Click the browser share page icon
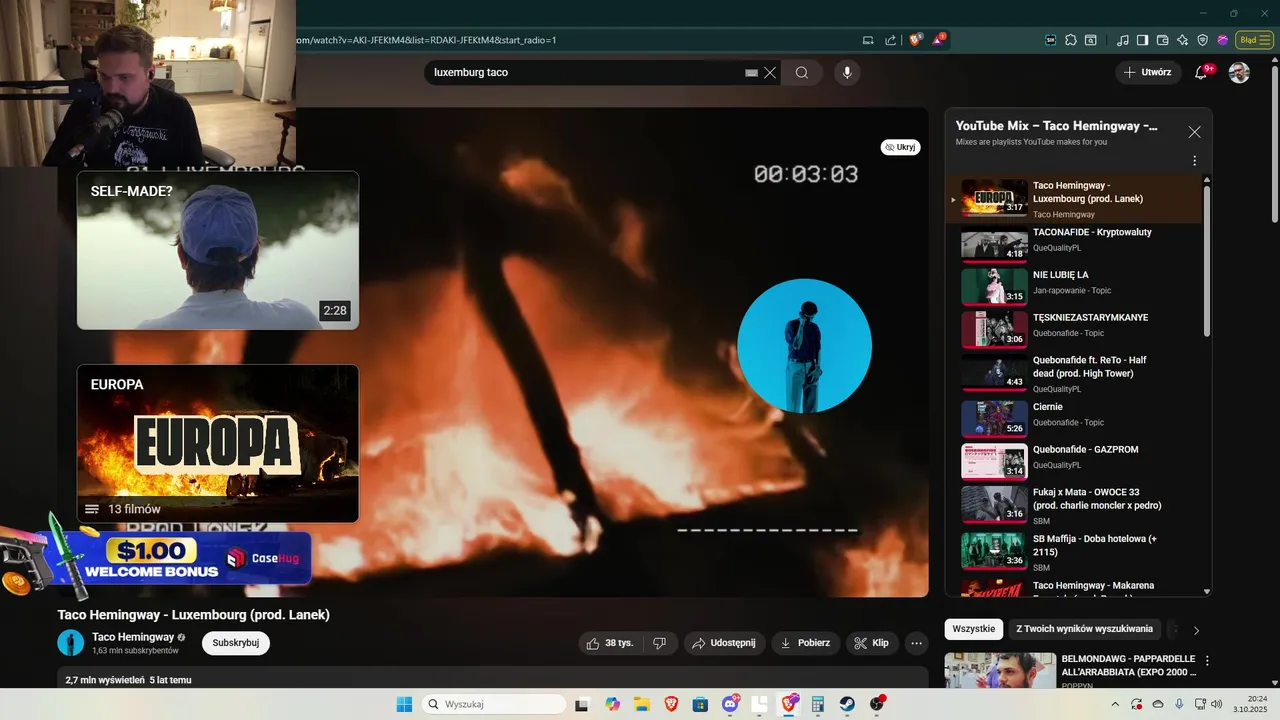1280x720 pixels. [x=890, y=40]
